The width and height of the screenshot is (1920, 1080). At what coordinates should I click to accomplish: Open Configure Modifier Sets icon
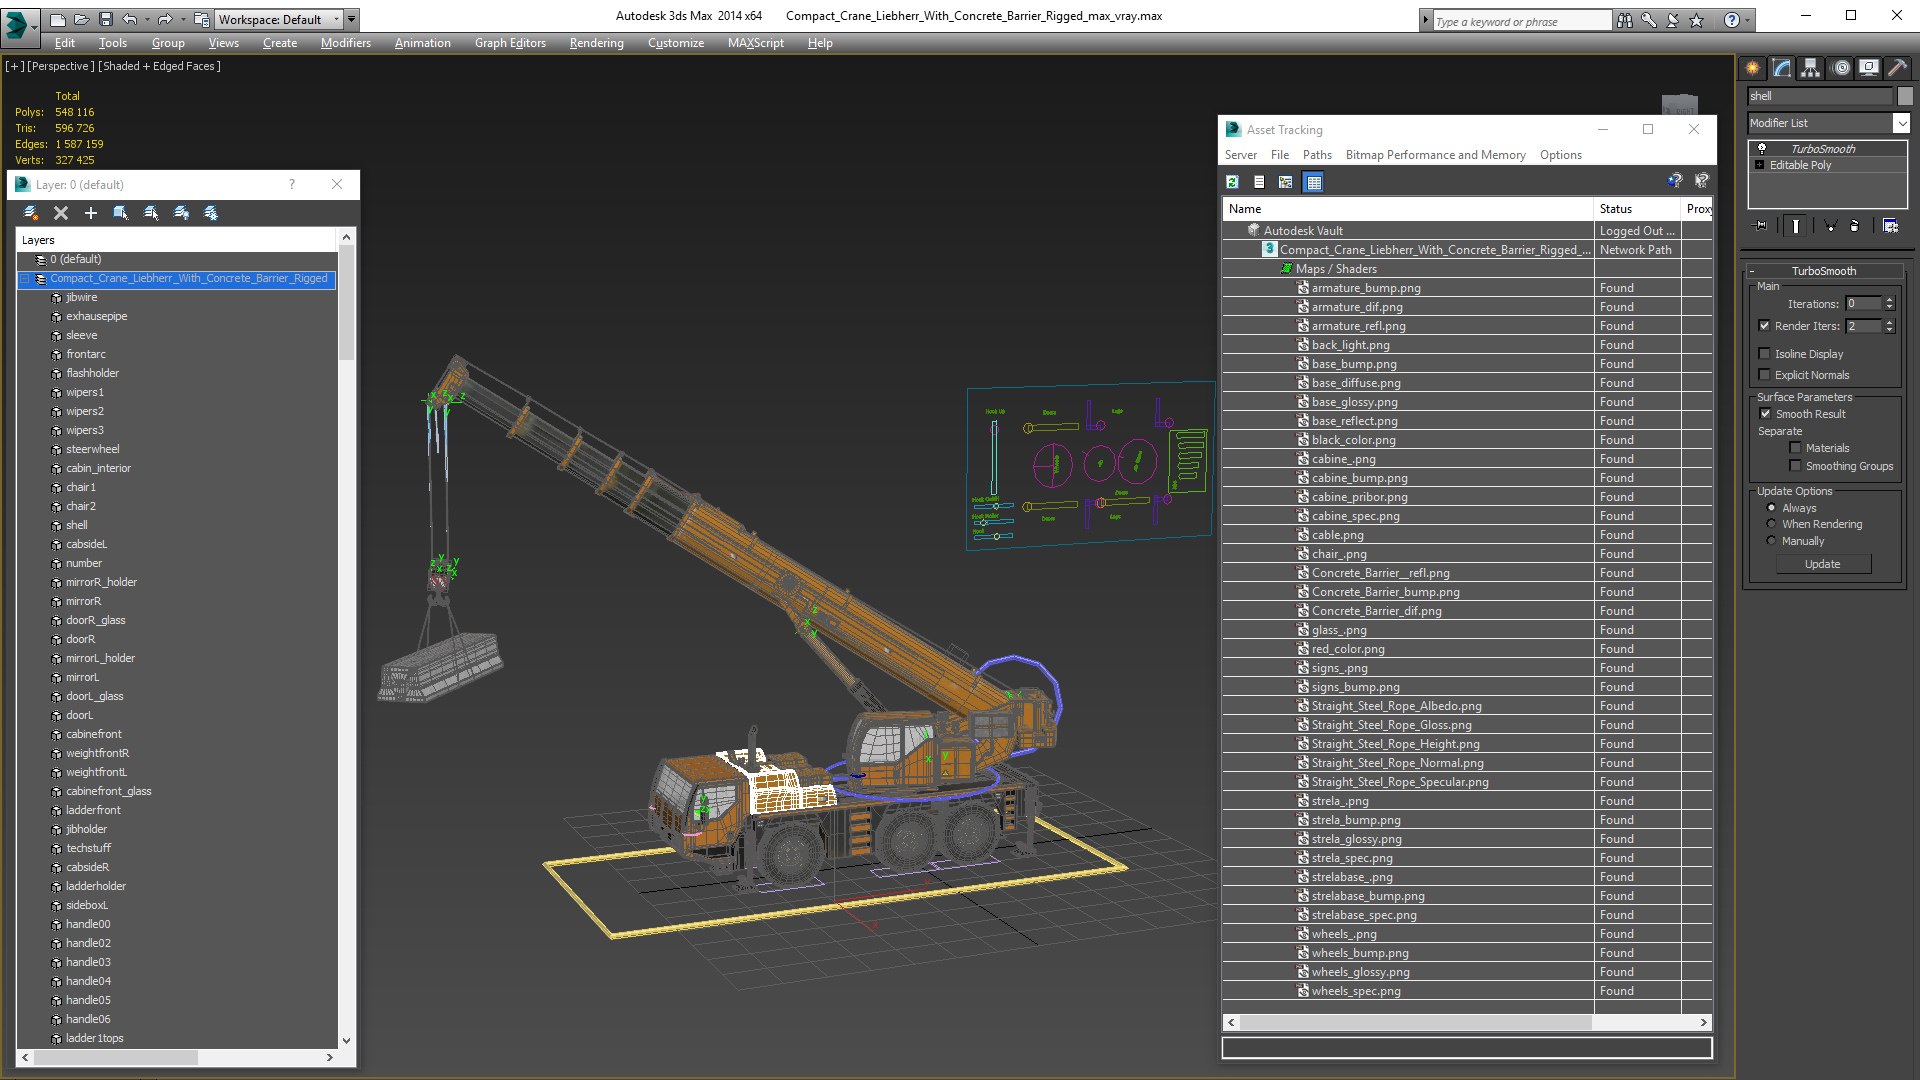click(x=1890, y=226)
